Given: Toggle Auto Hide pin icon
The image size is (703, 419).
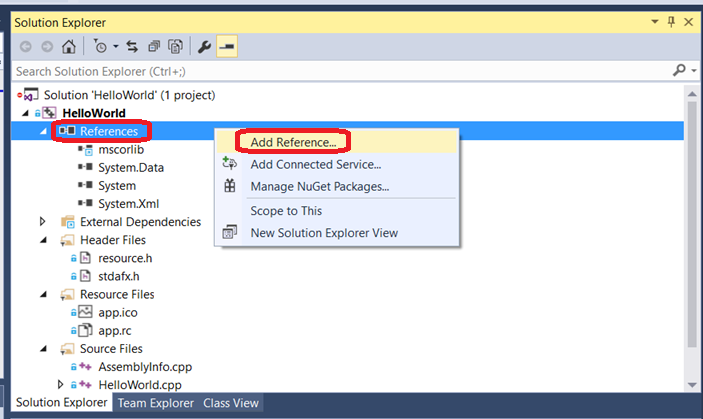Looking at the screenshot, I should click(x=671, y=22).
